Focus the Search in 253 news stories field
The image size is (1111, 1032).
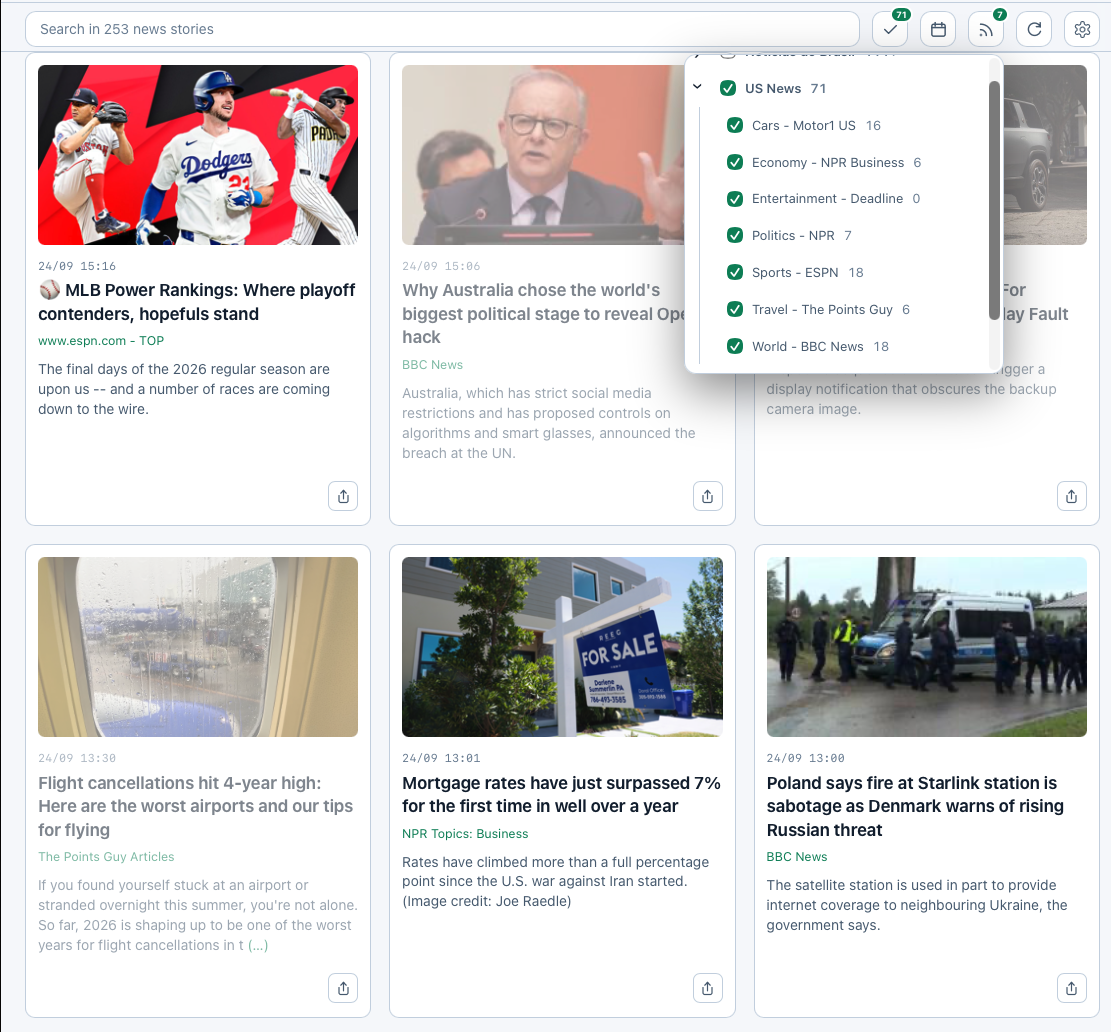coord(442,30)
